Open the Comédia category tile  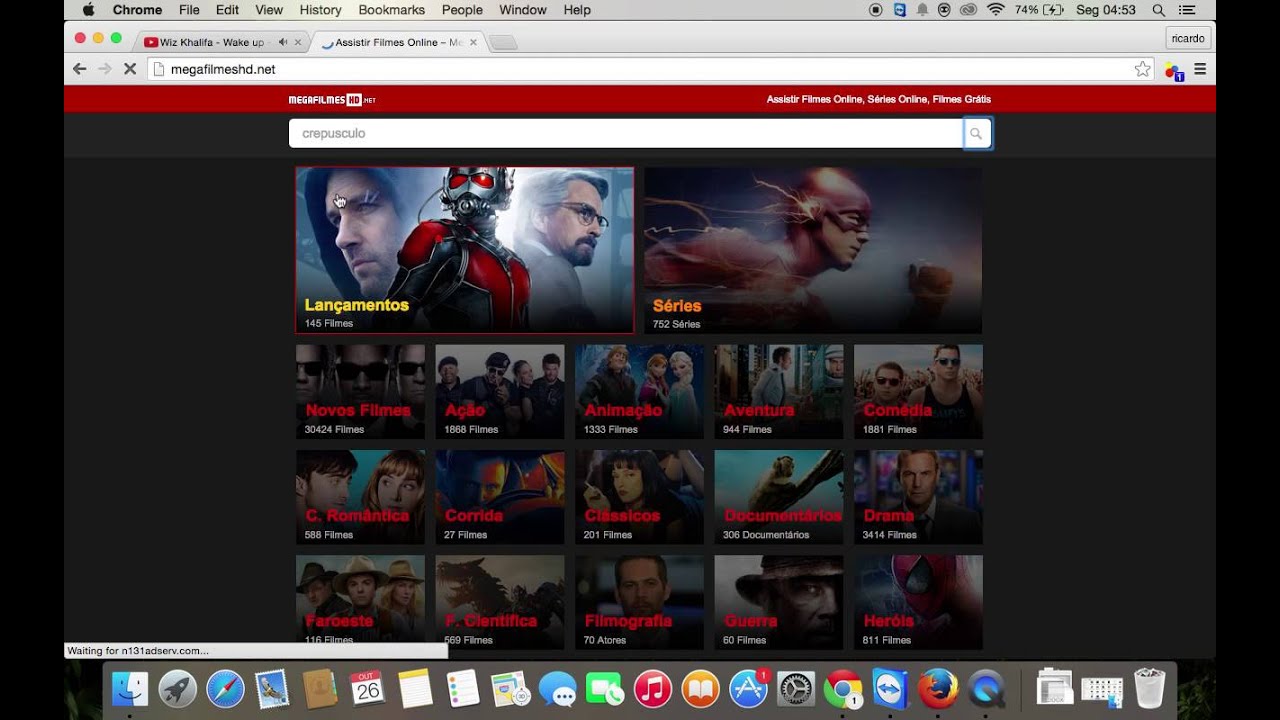pyautogui.click(x=918, y=392)
